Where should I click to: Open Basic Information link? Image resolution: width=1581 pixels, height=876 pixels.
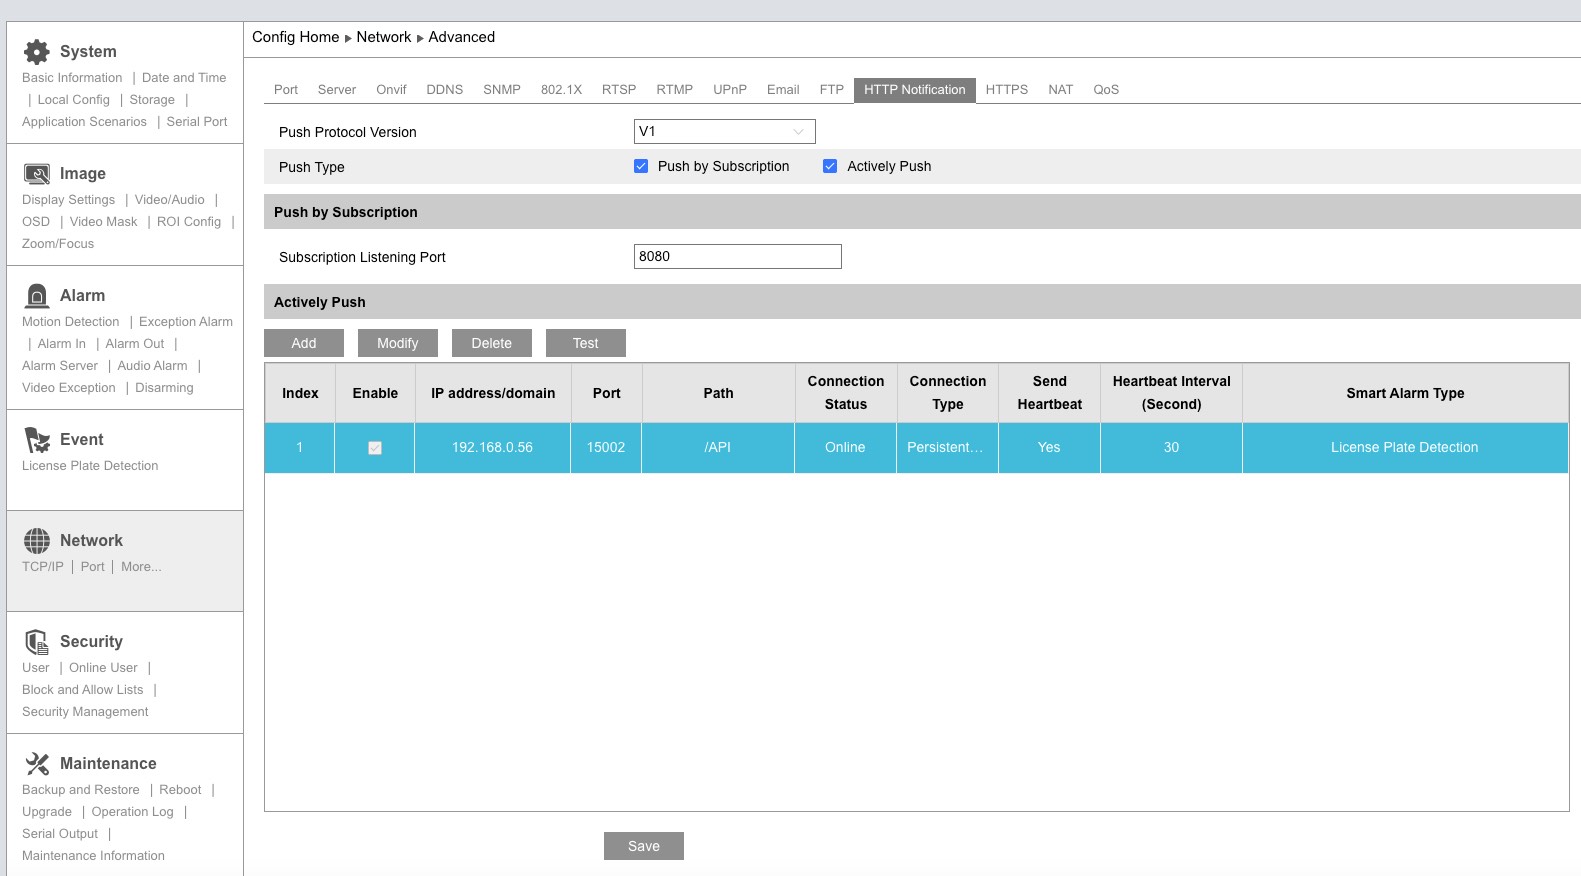[x=72, y=77]
